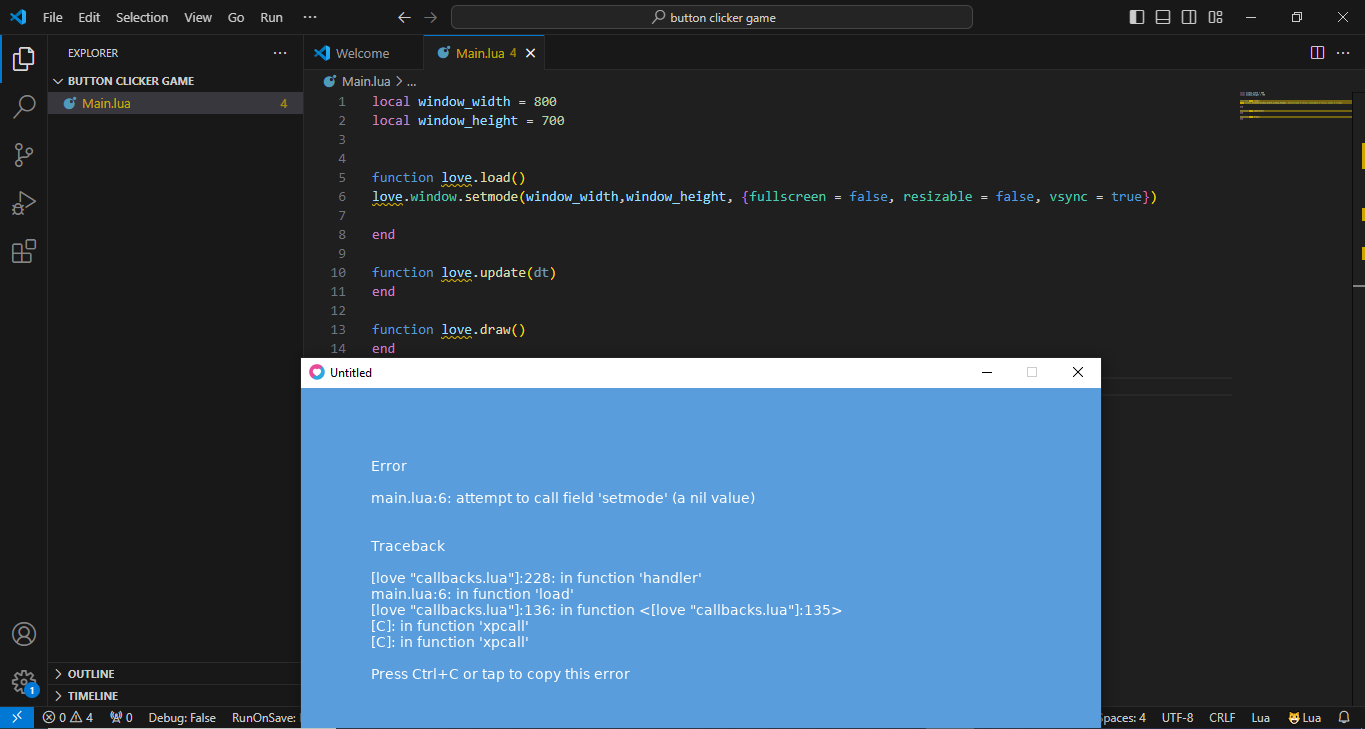Open the File menu

tap(52, 17)
